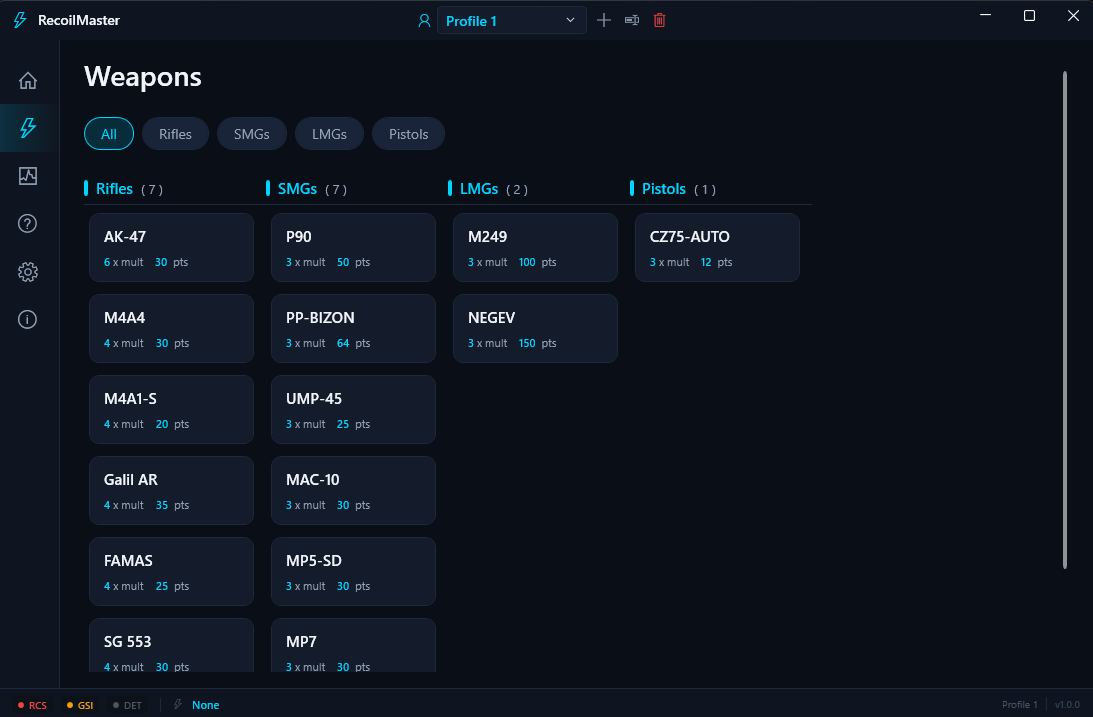The image size is (1093, 717).
Task: Minimize the RecoilMaster window
Action: pos(986,15)
